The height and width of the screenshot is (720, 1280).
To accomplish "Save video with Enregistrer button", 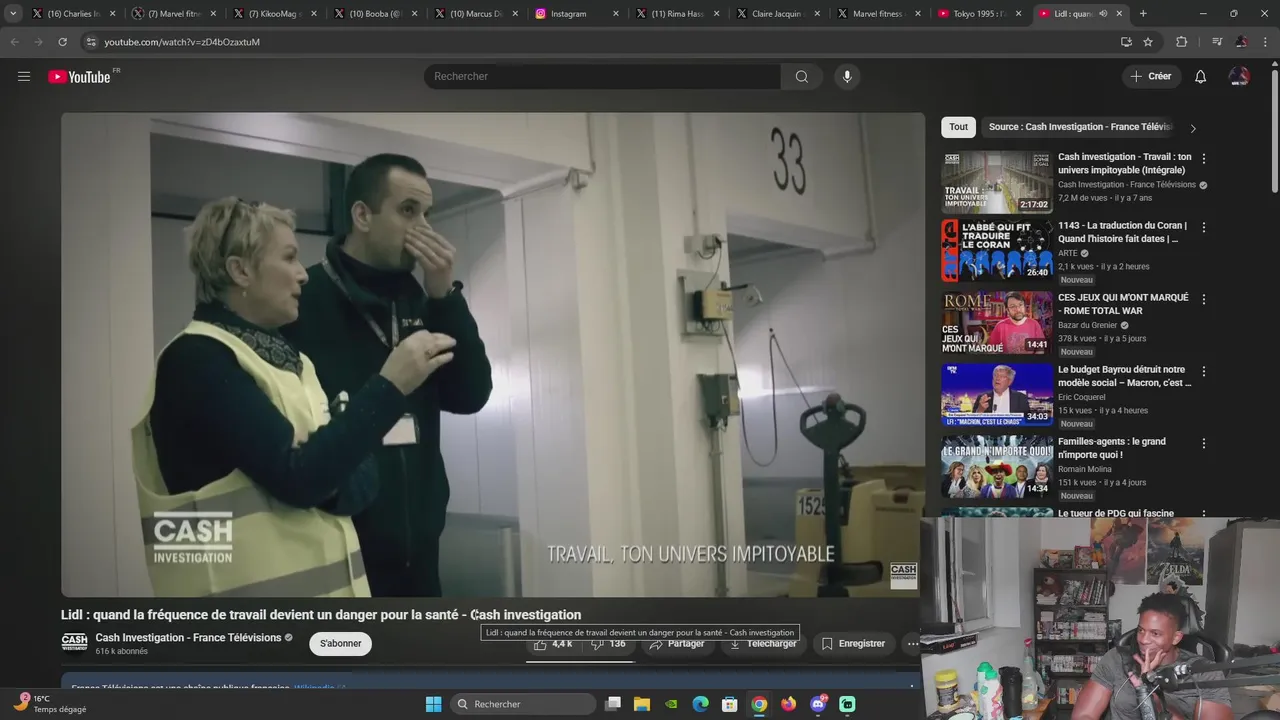I will pos(853,644).
